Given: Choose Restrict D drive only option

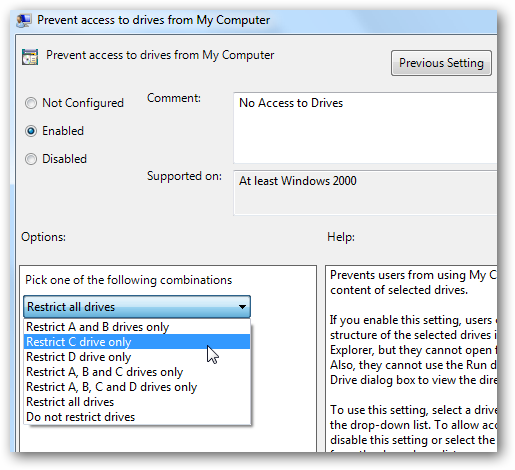Looking at the screenshot, I should [x=137, y=357].
